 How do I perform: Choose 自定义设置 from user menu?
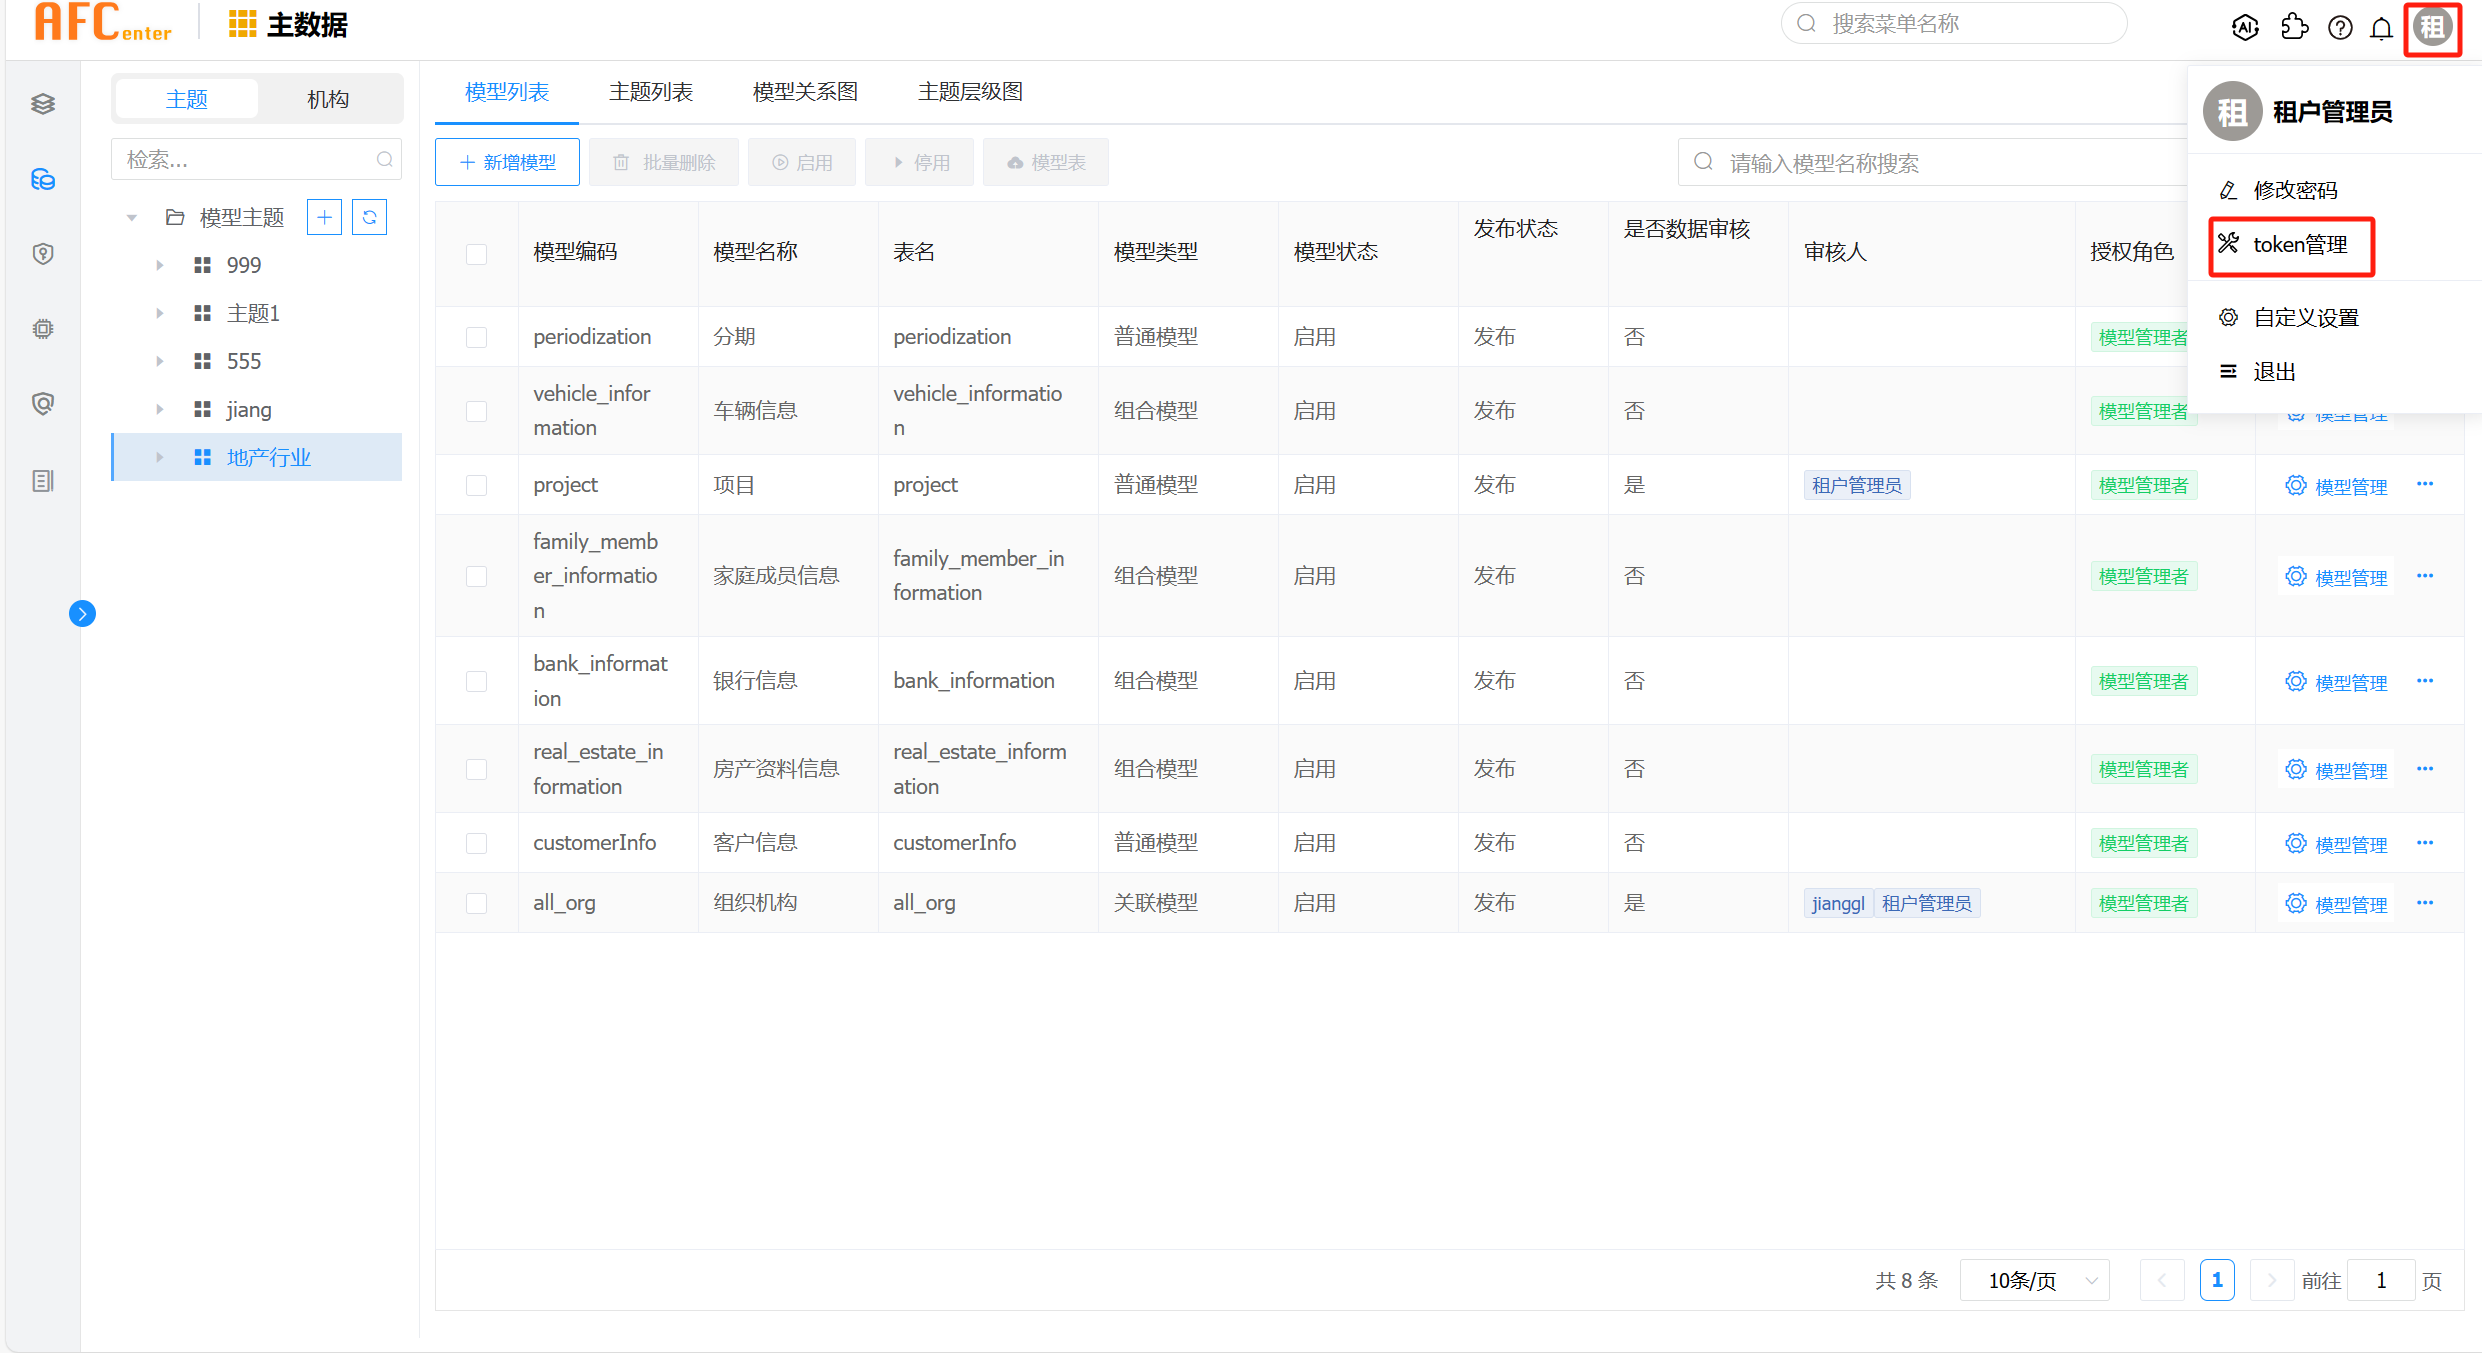coord(2306,317)
